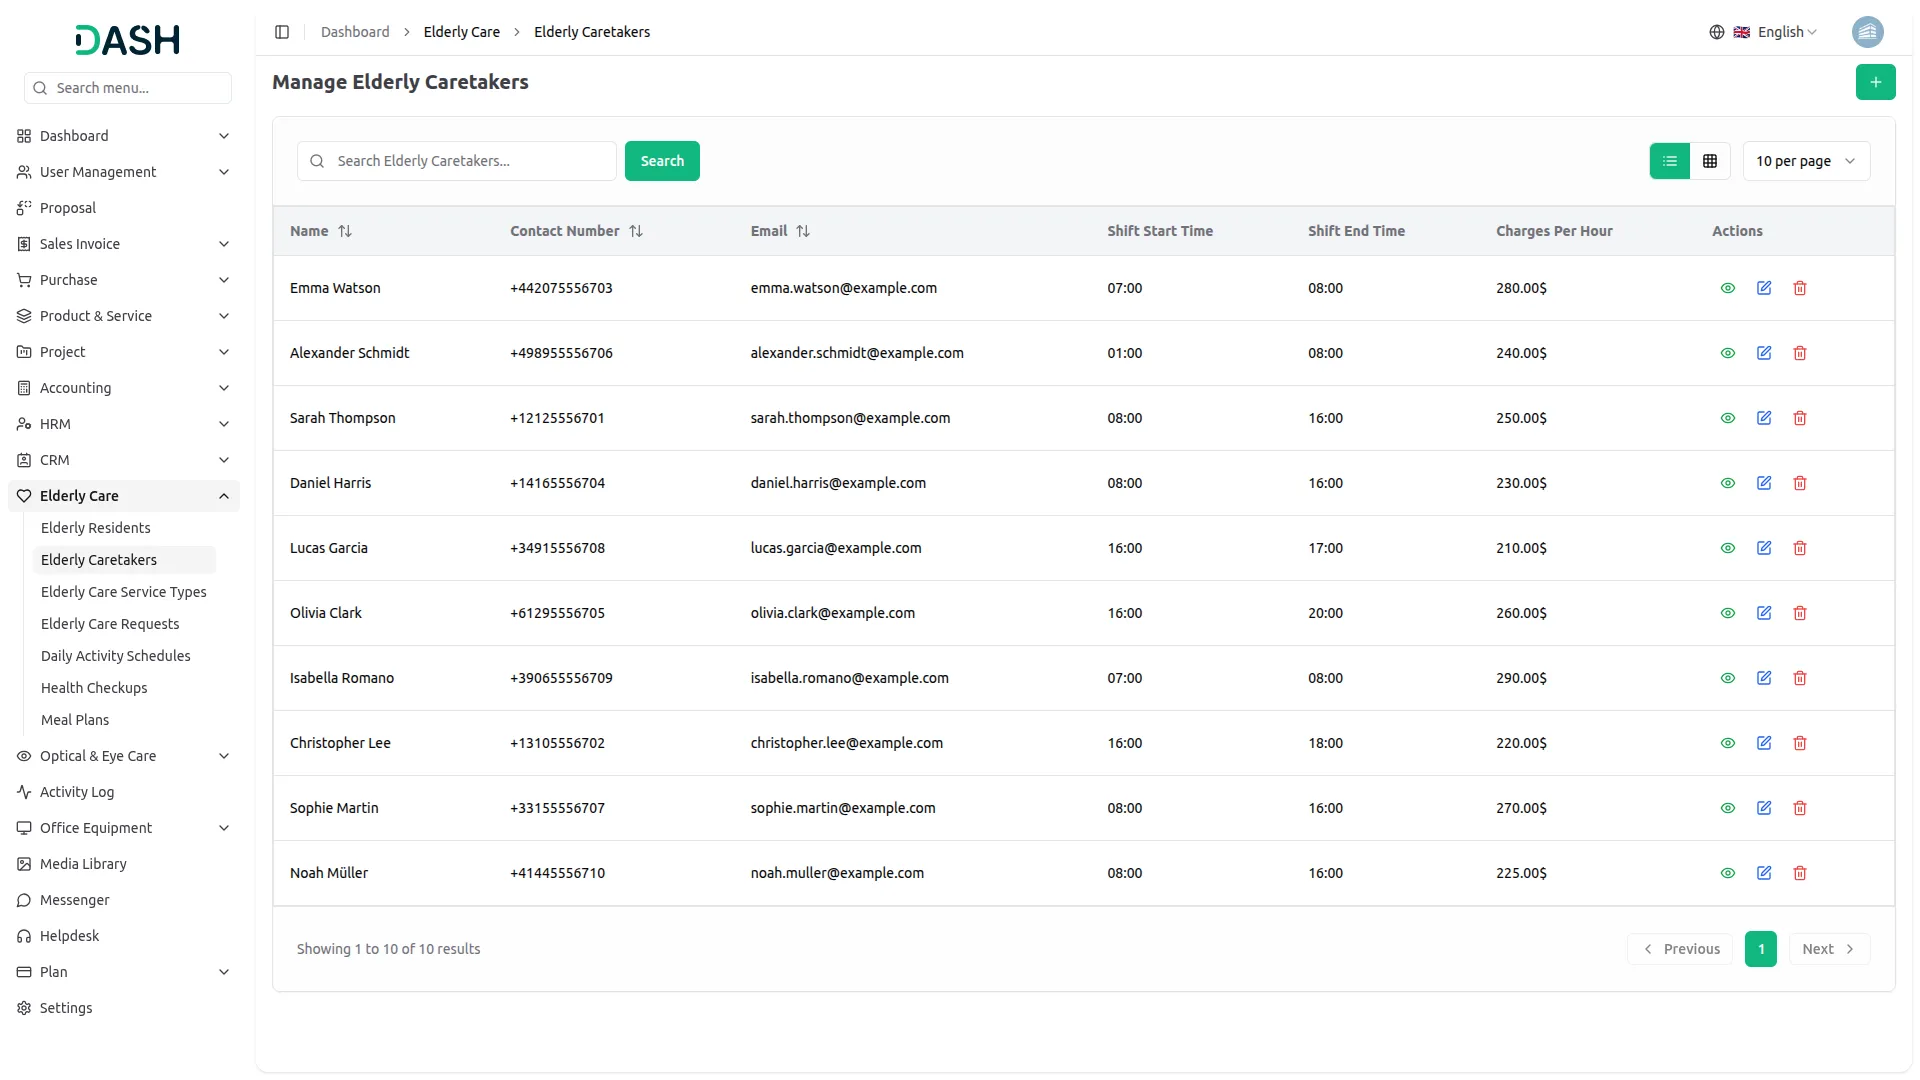Expand the Optical & Eye Care menu
The width and height of the screenshot is (1920, 1080).
coord(124,756)
